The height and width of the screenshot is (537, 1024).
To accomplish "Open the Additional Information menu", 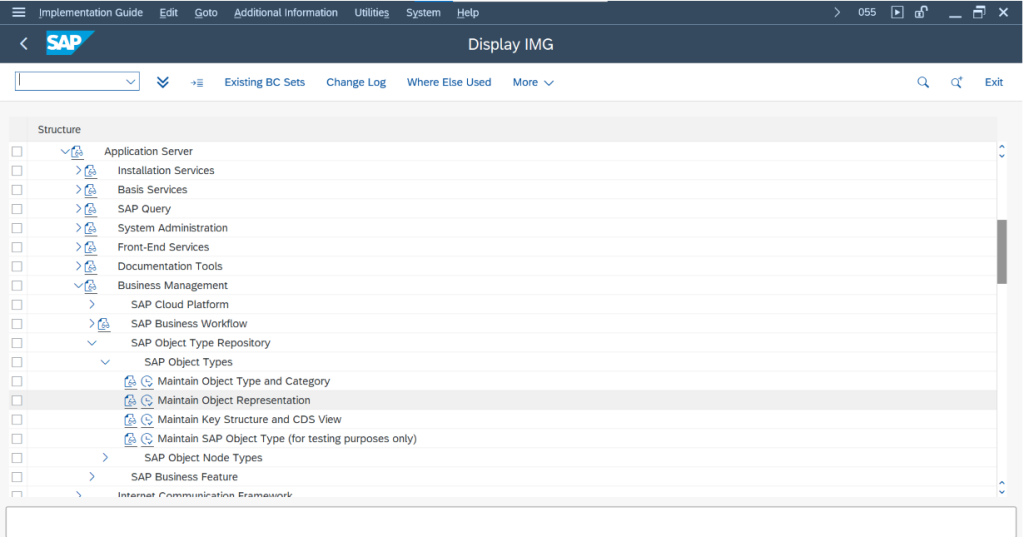I will click(286, 12).
